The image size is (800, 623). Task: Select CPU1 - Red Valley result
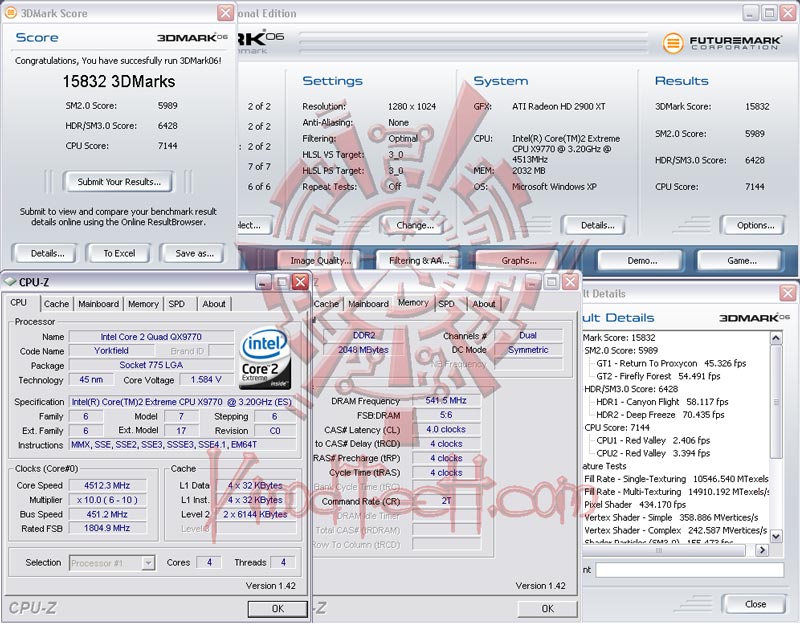(x=653, y=440)
